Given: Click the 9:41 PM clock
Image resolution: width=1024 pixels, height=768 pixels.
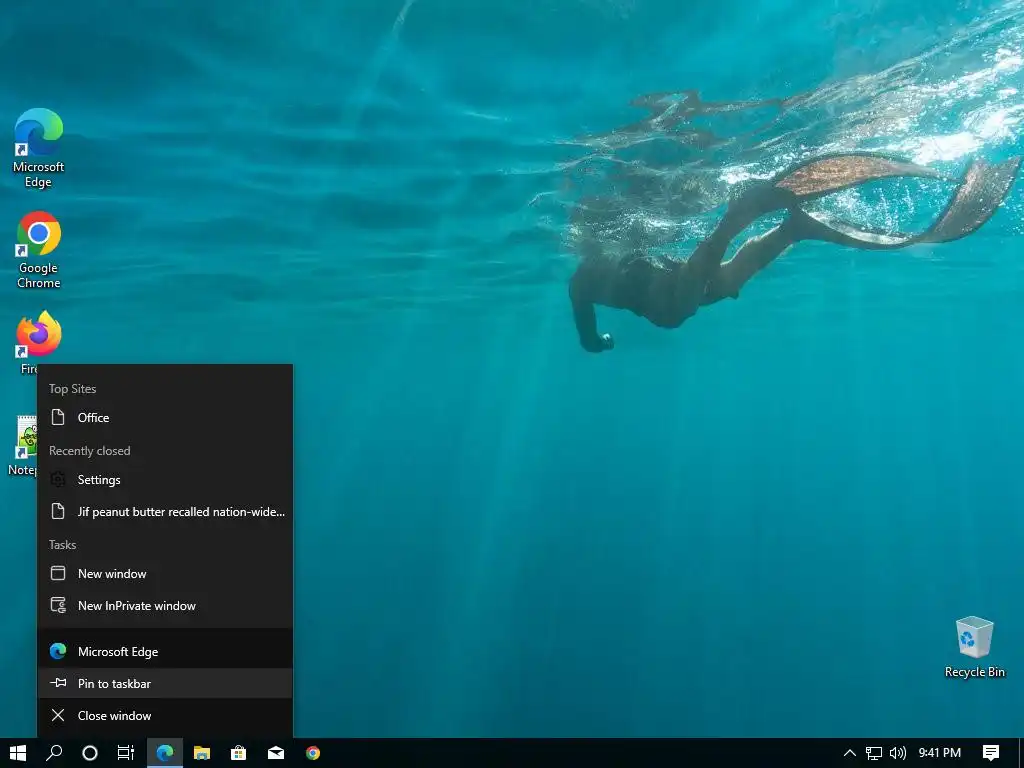Looking at the screenshot, I should 940,753.
